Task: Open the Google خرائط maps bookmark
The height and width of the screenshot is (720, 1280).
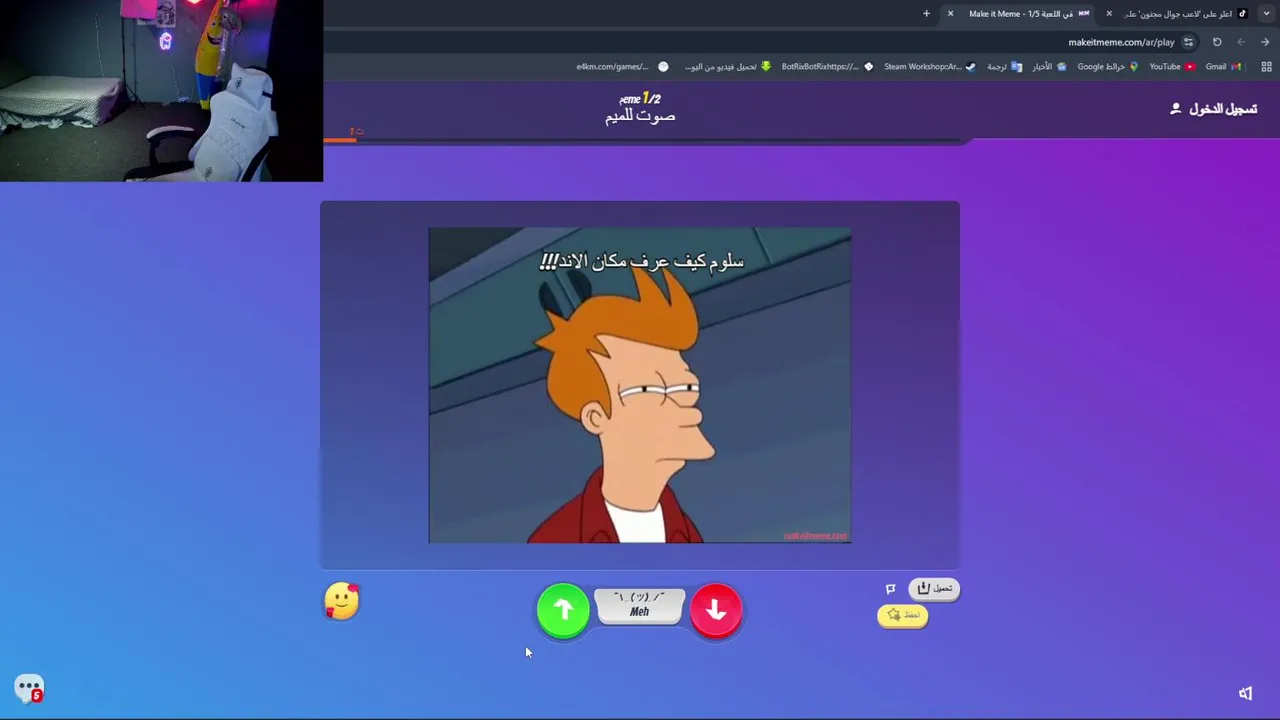Action: [x=1108, y=67]
